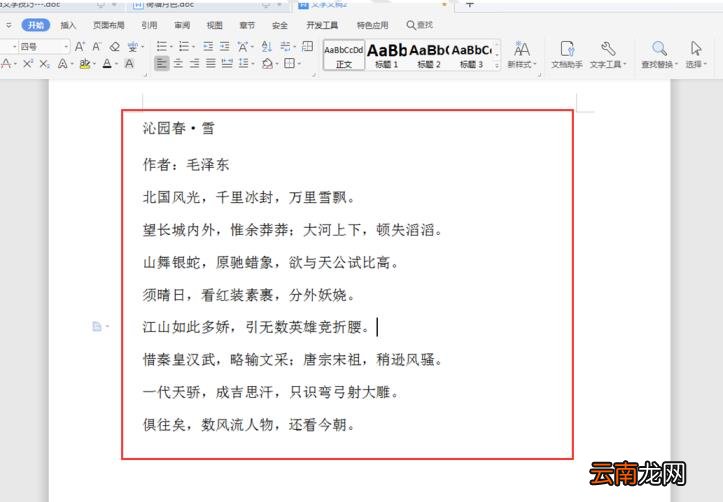Toggle align left

(161, 64)
